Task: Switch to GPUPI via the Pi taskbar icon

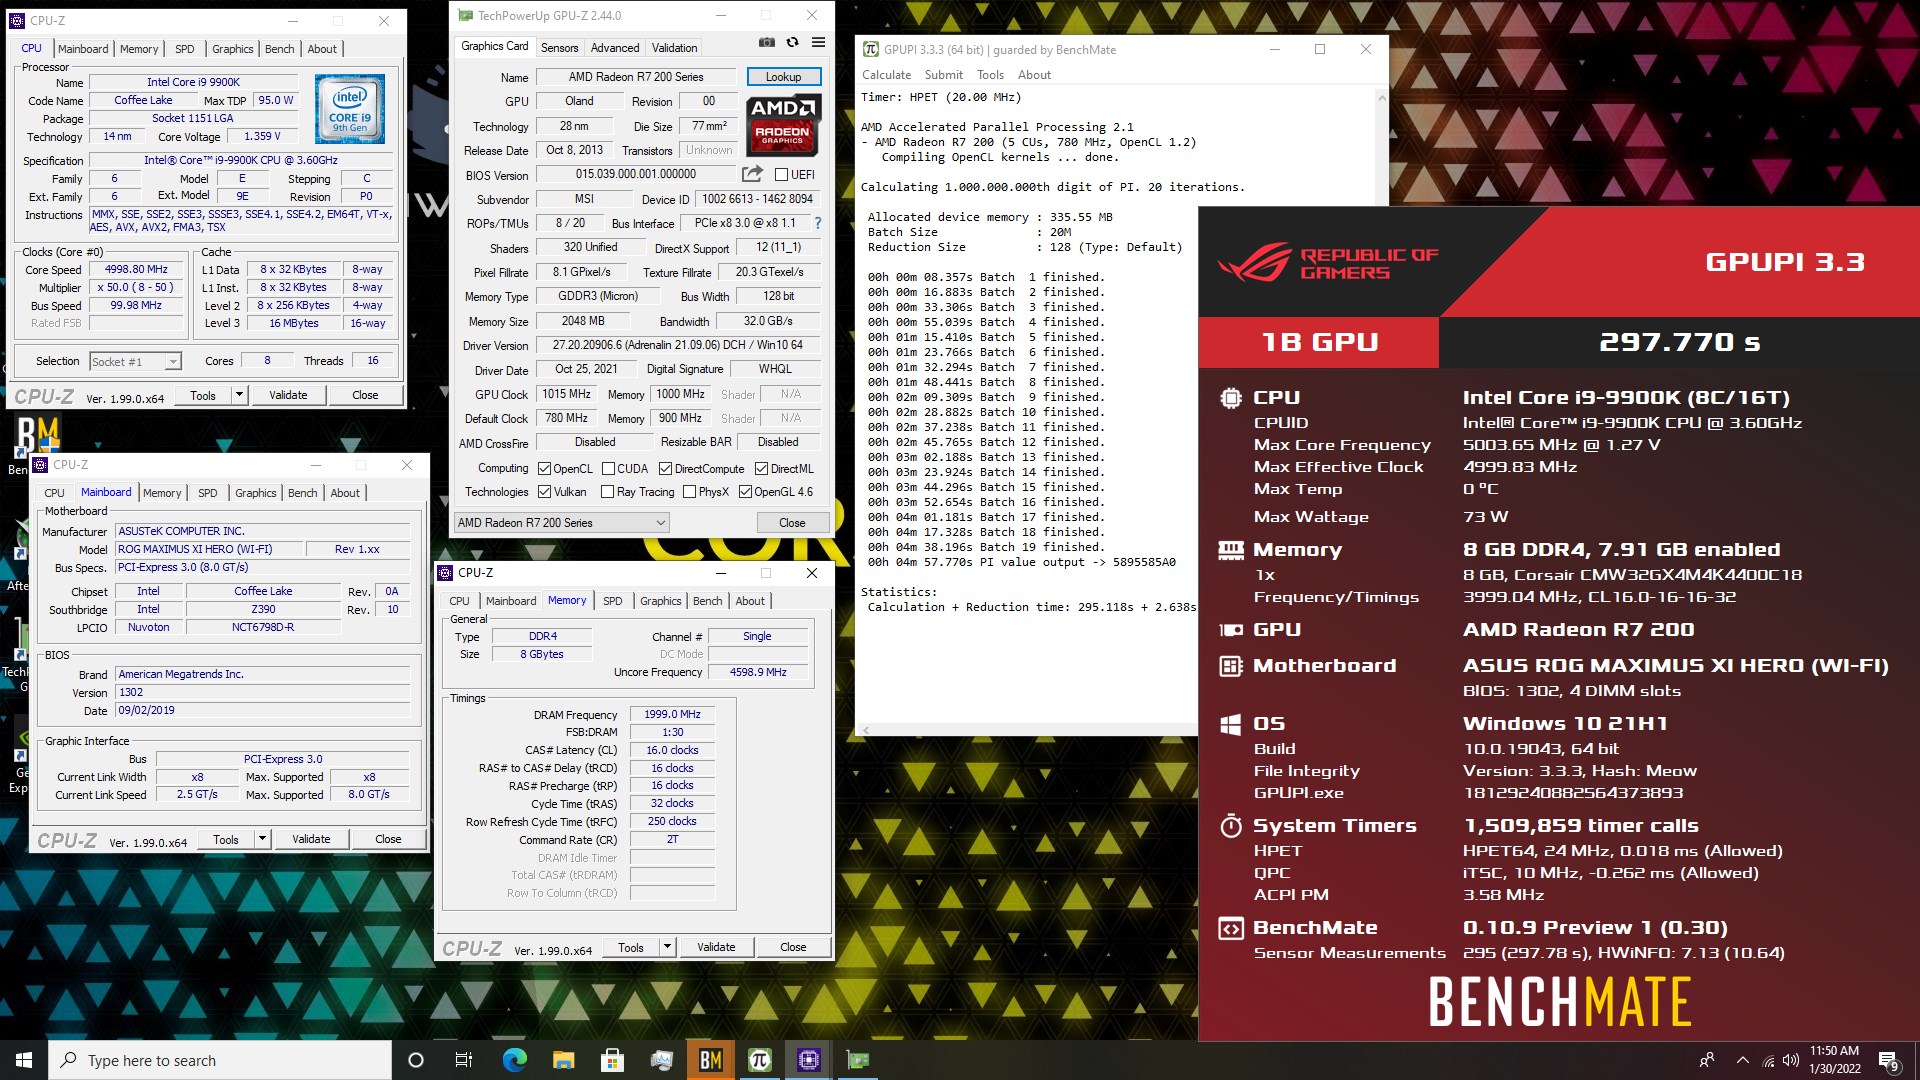Action: [x=759, y=1060]
